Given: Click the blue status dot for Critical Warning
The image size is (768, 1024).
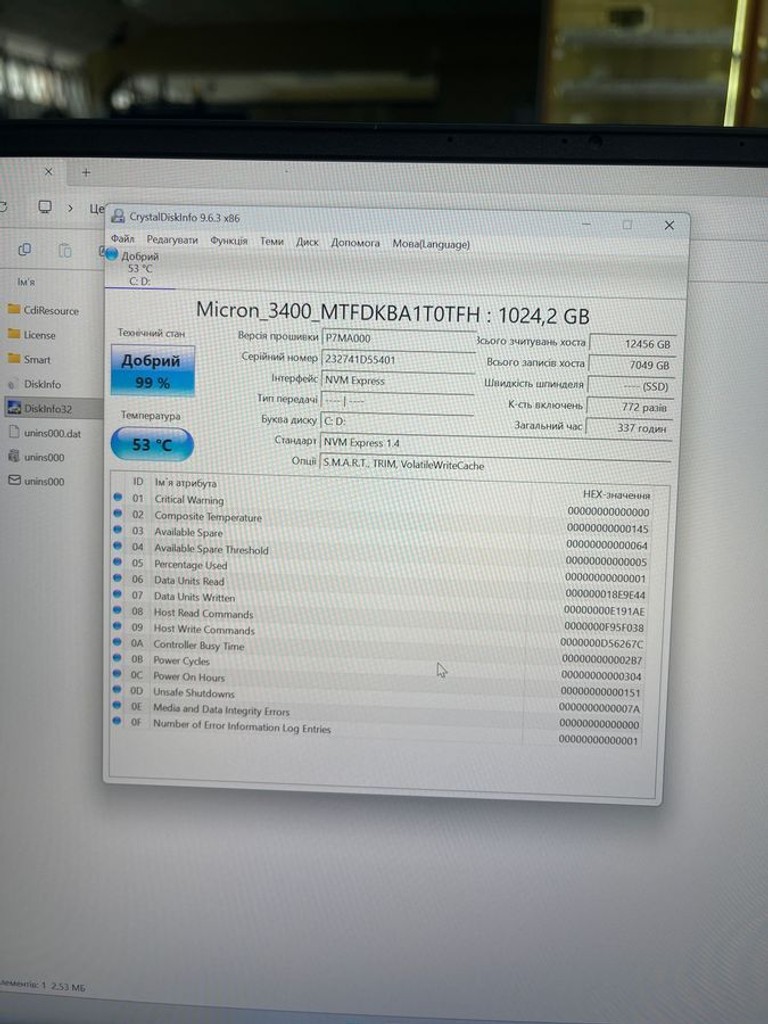Looking at the screenshot, I should [118, 497].
